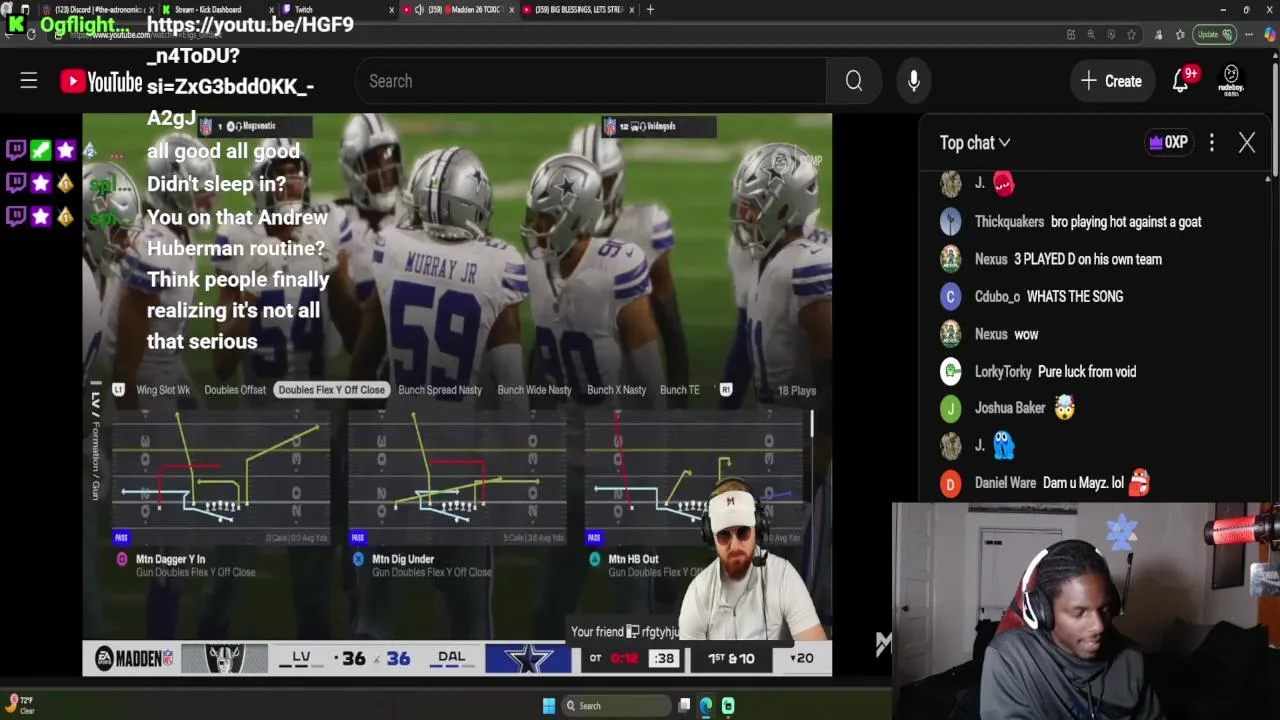Open Microsoft Edge from the taskbar
Screen dimensions: 1280x720
[706, 706]
